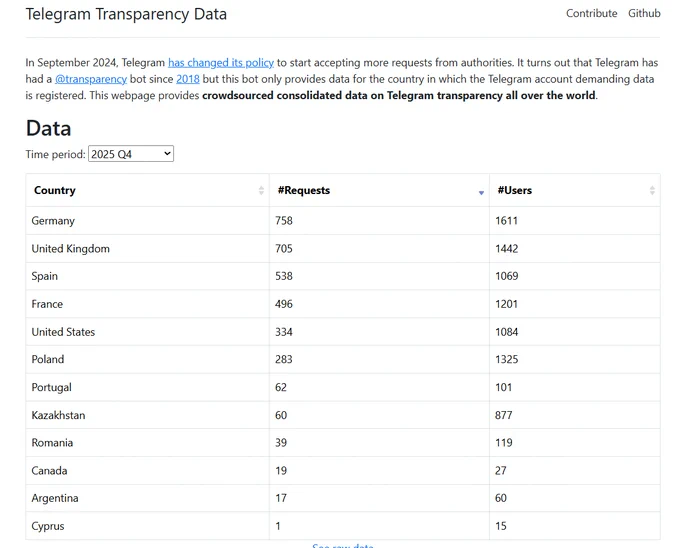Select the United Kingdom country cell
This screenshot has width=680, height=548.
point(147,248)
